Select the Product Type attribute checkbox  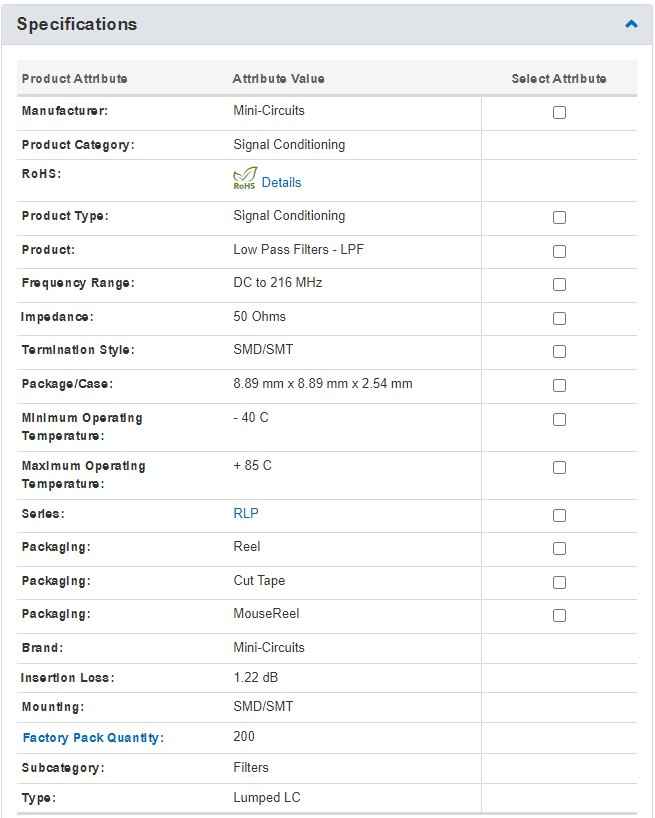coord(559,218)
